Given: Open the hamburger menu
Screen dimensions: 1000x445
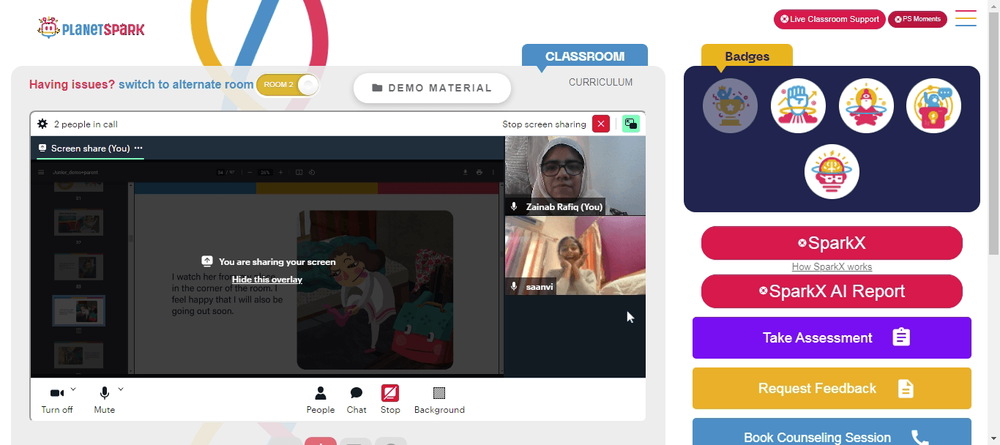Looking at the screenshot, I should tap(966, 18).
